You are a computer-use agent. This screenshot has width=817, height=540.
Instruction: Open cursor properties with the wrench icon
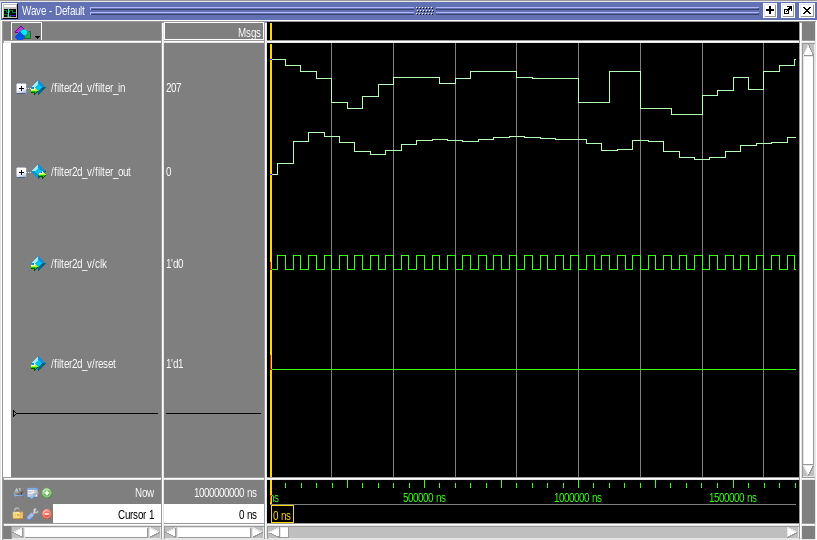(x=32, y=514)
